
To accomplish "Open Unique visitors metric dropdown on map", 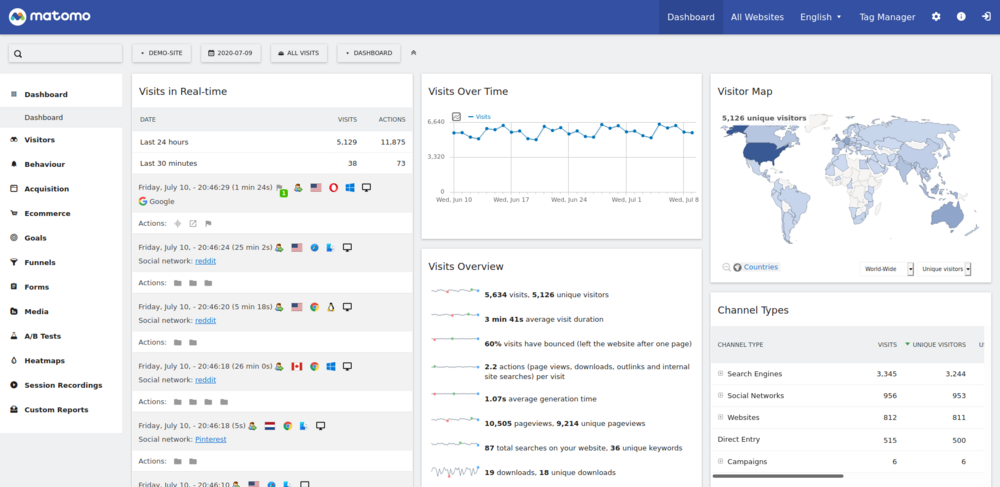I will point(946,269).
